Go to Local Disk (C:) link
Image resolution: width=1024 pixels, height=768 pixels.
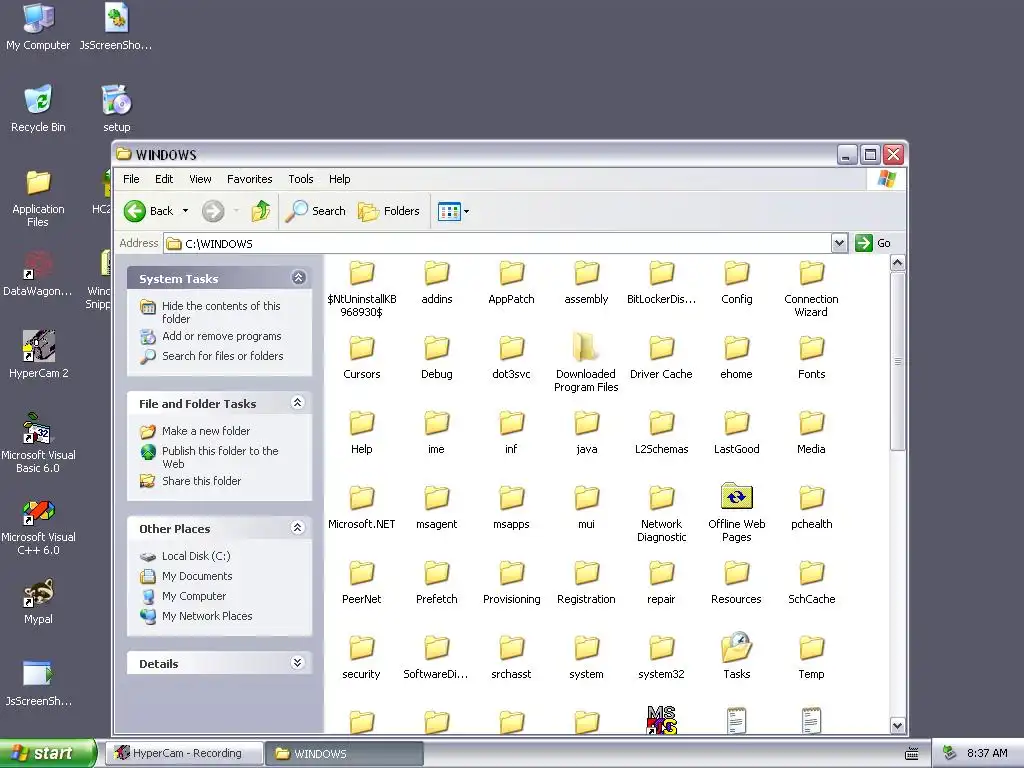pos(196,556)
